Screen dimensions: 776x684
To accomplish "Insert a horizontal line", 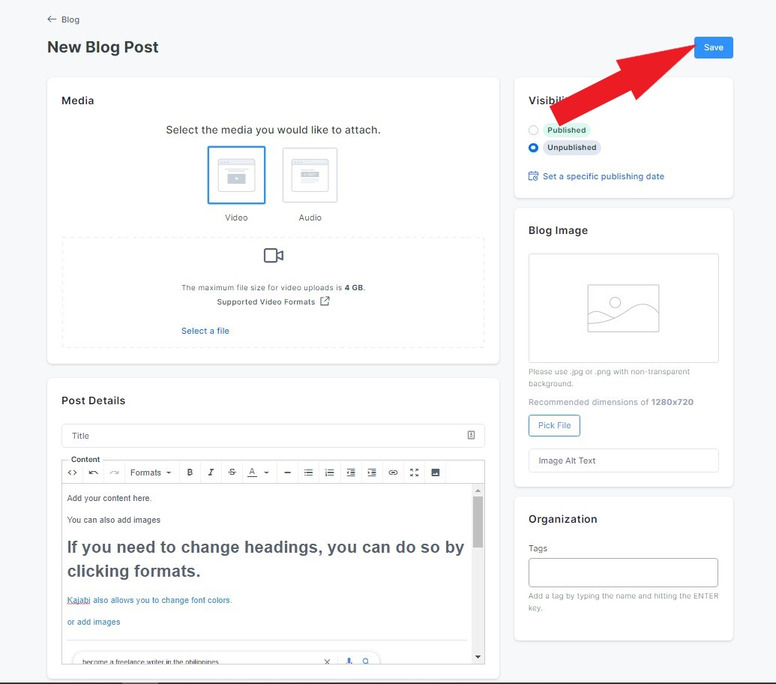I will pos(287,473).
